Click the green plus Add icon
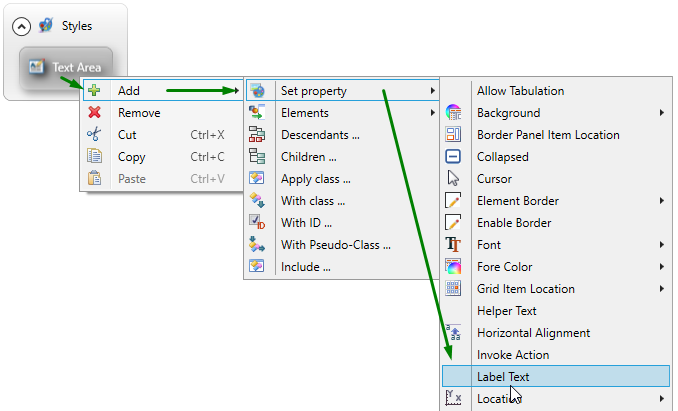 pyautogui.click(x=95, y=91)
